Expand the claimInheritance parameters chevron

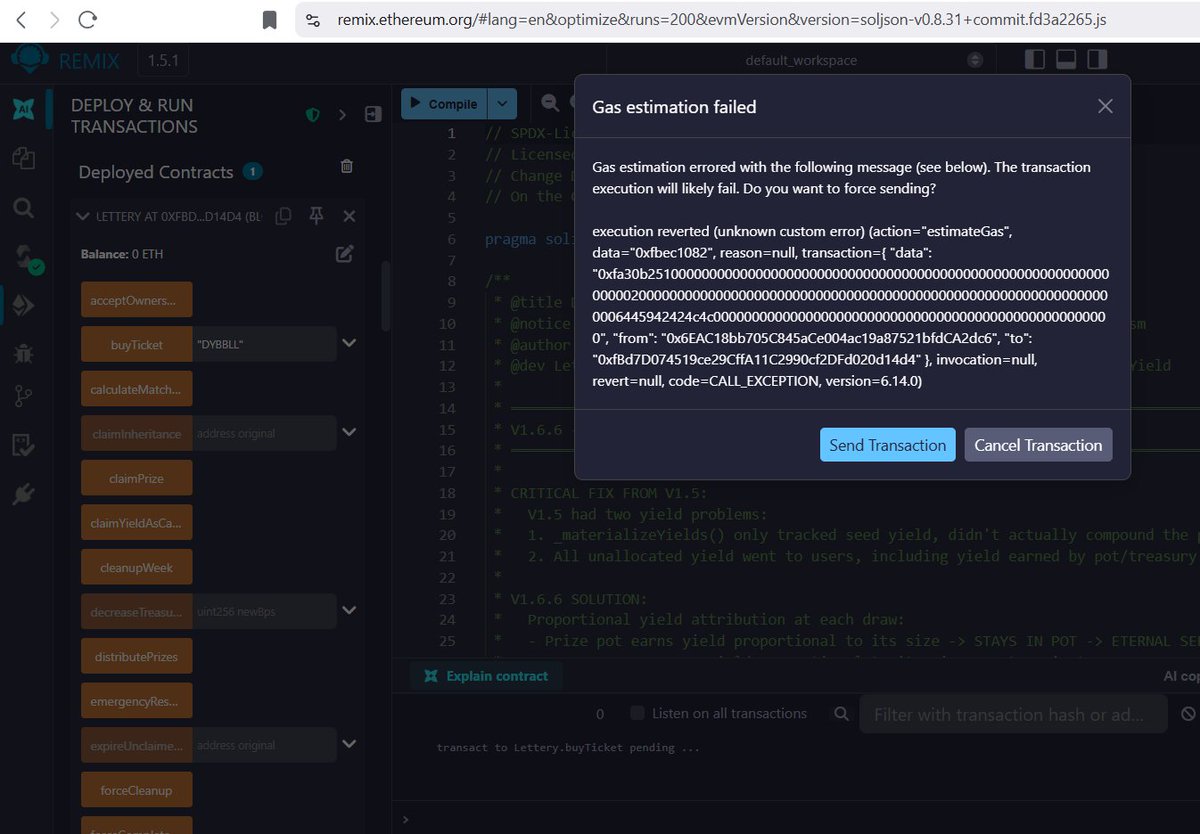click(x=349, y=432)
